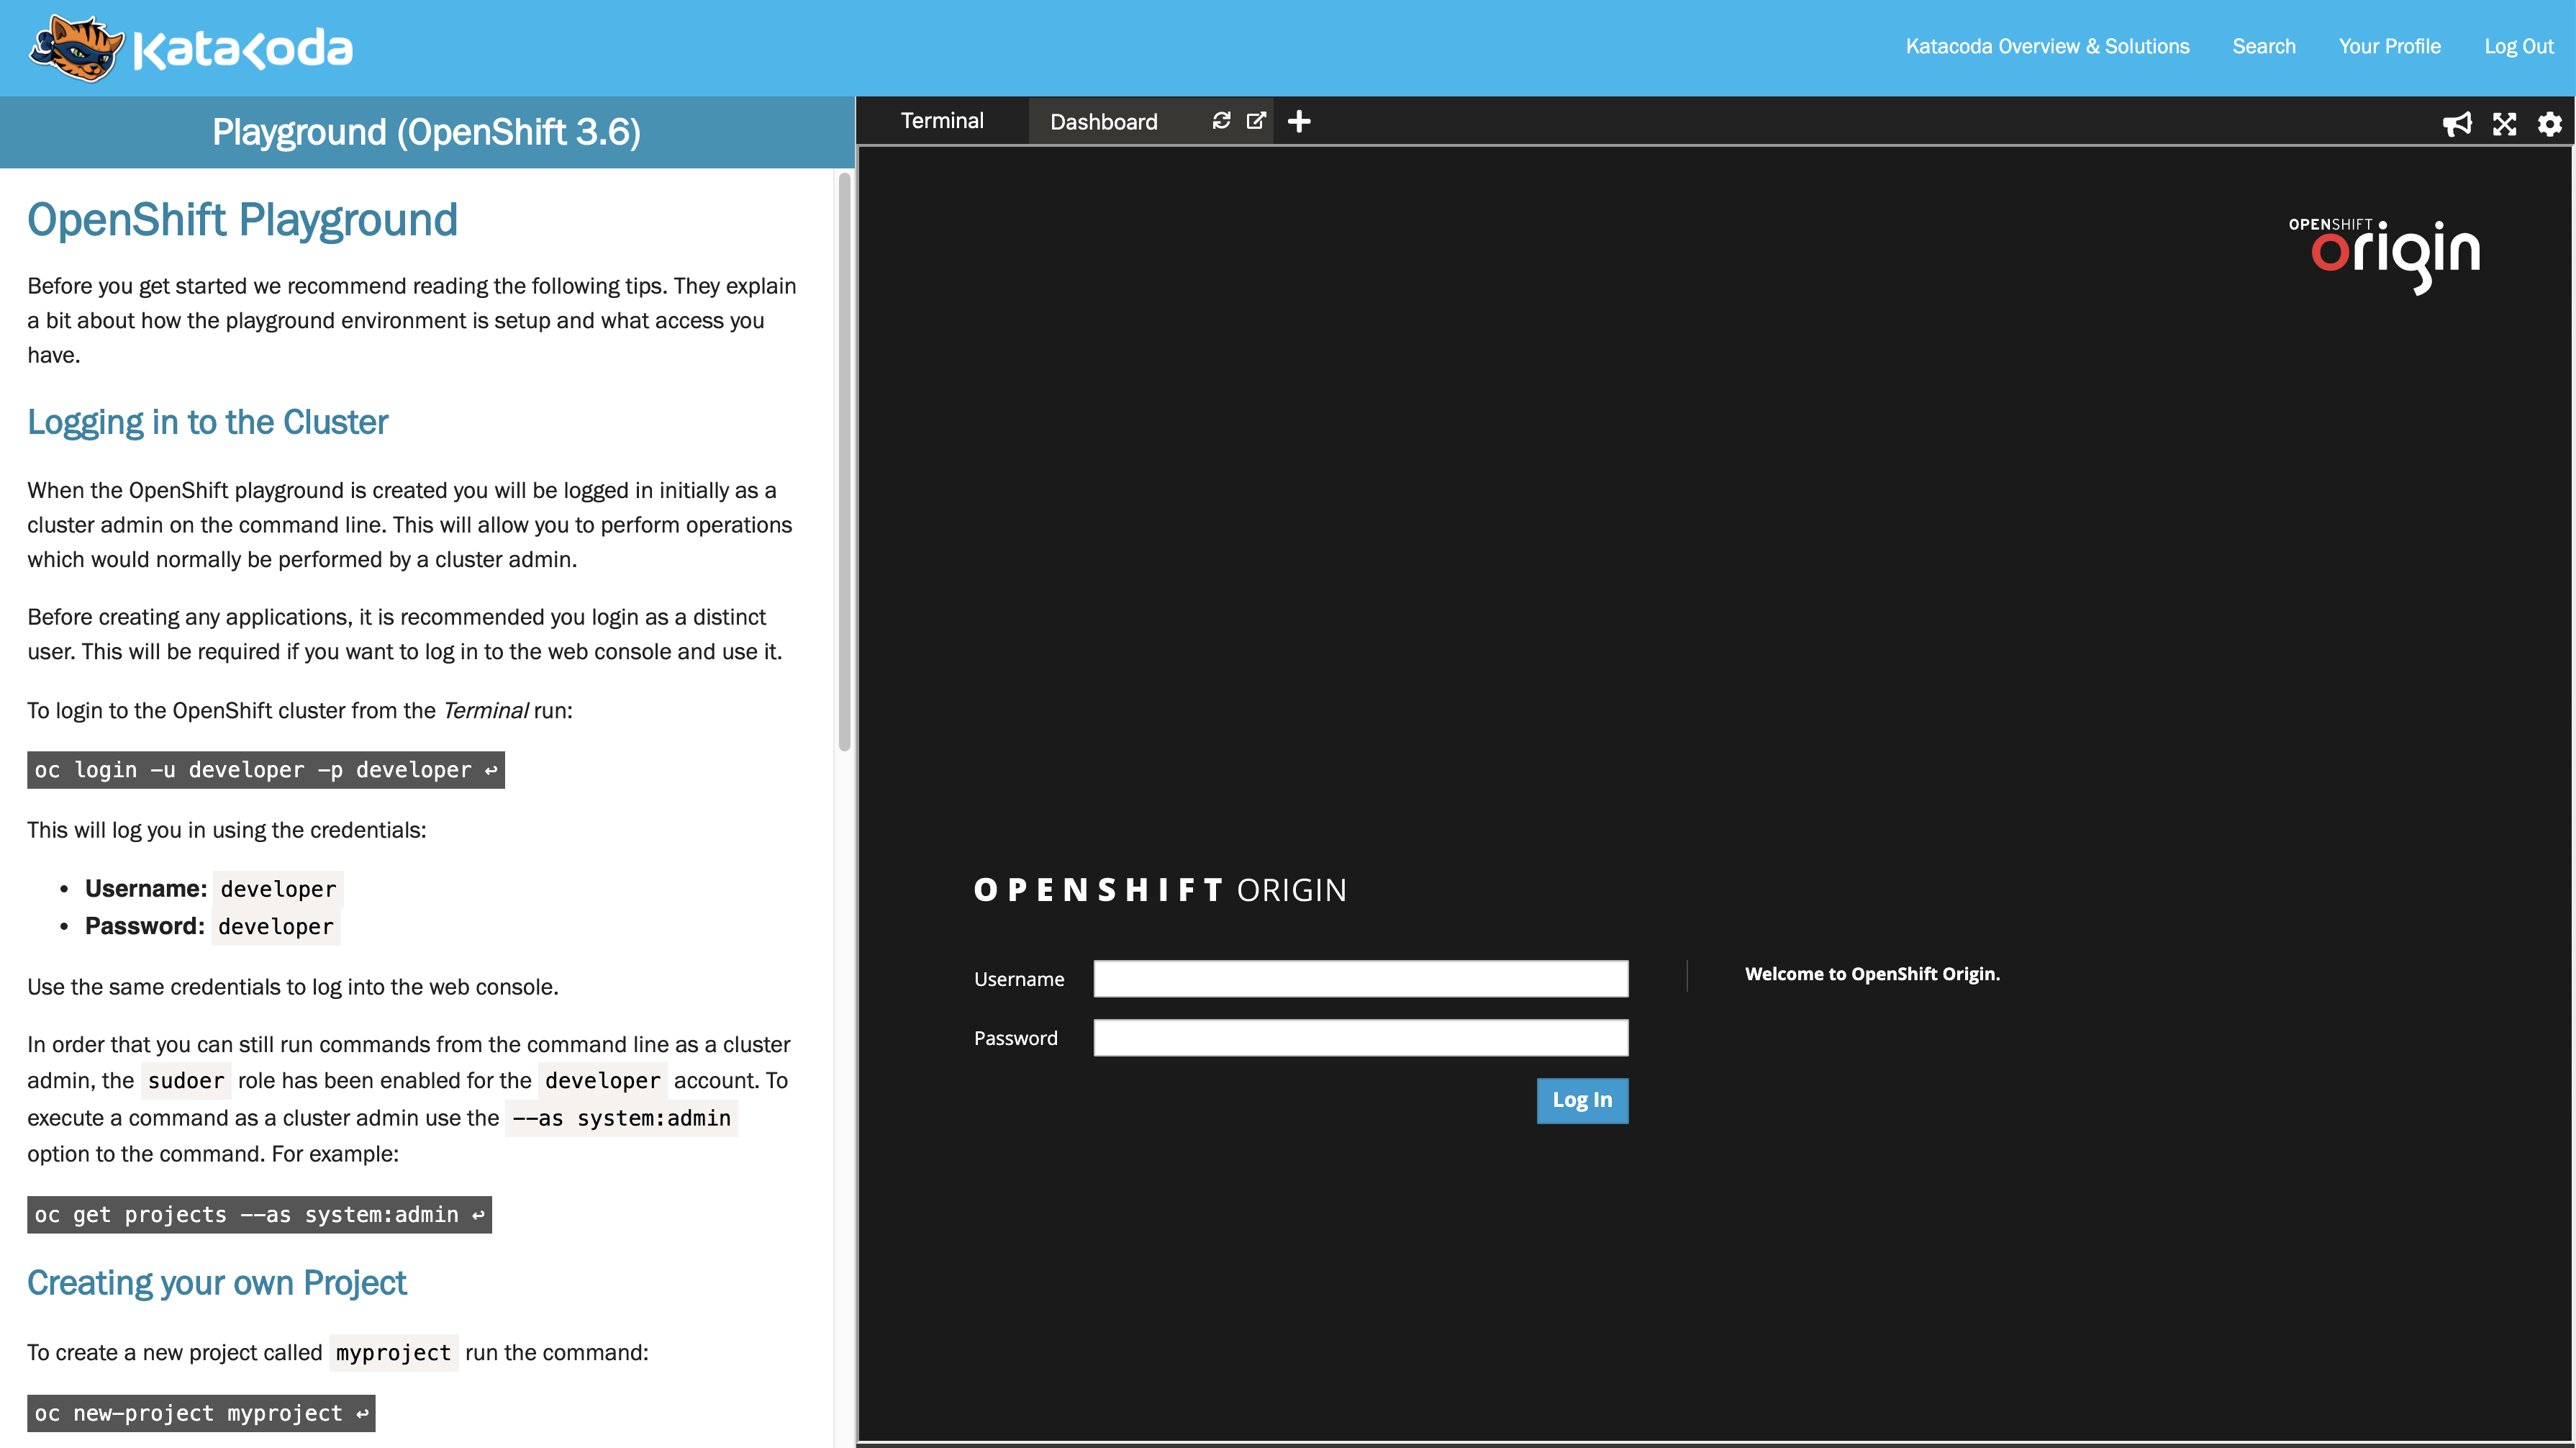This screenshot has height=1448, width=2576.
Task: Click the instructions panel scrollbar
Action: (x=844, y=460)
